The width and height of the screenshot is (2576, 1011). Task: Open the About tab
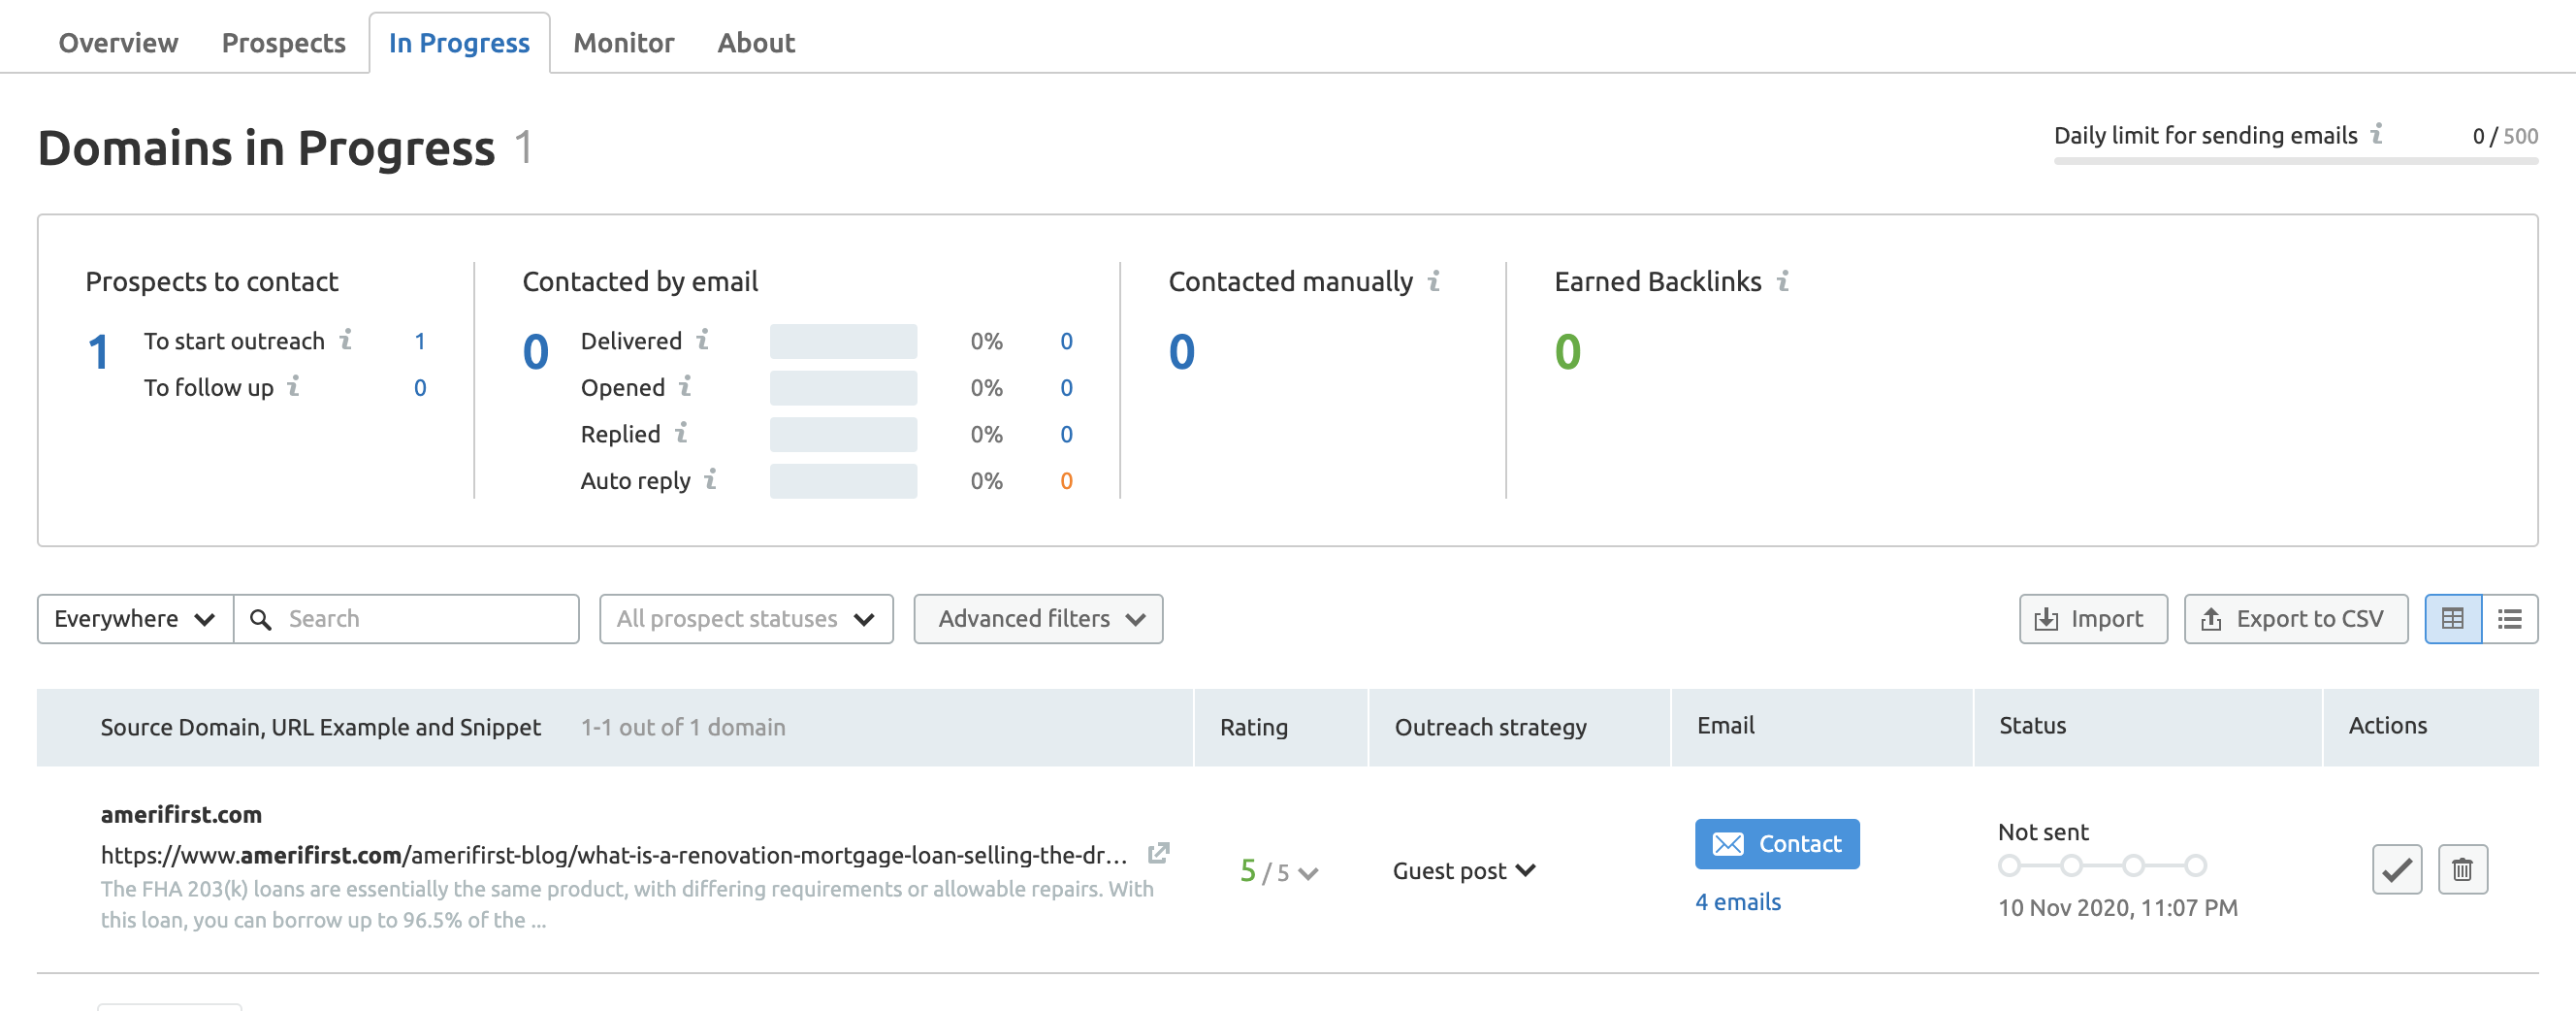click(756, 43)
